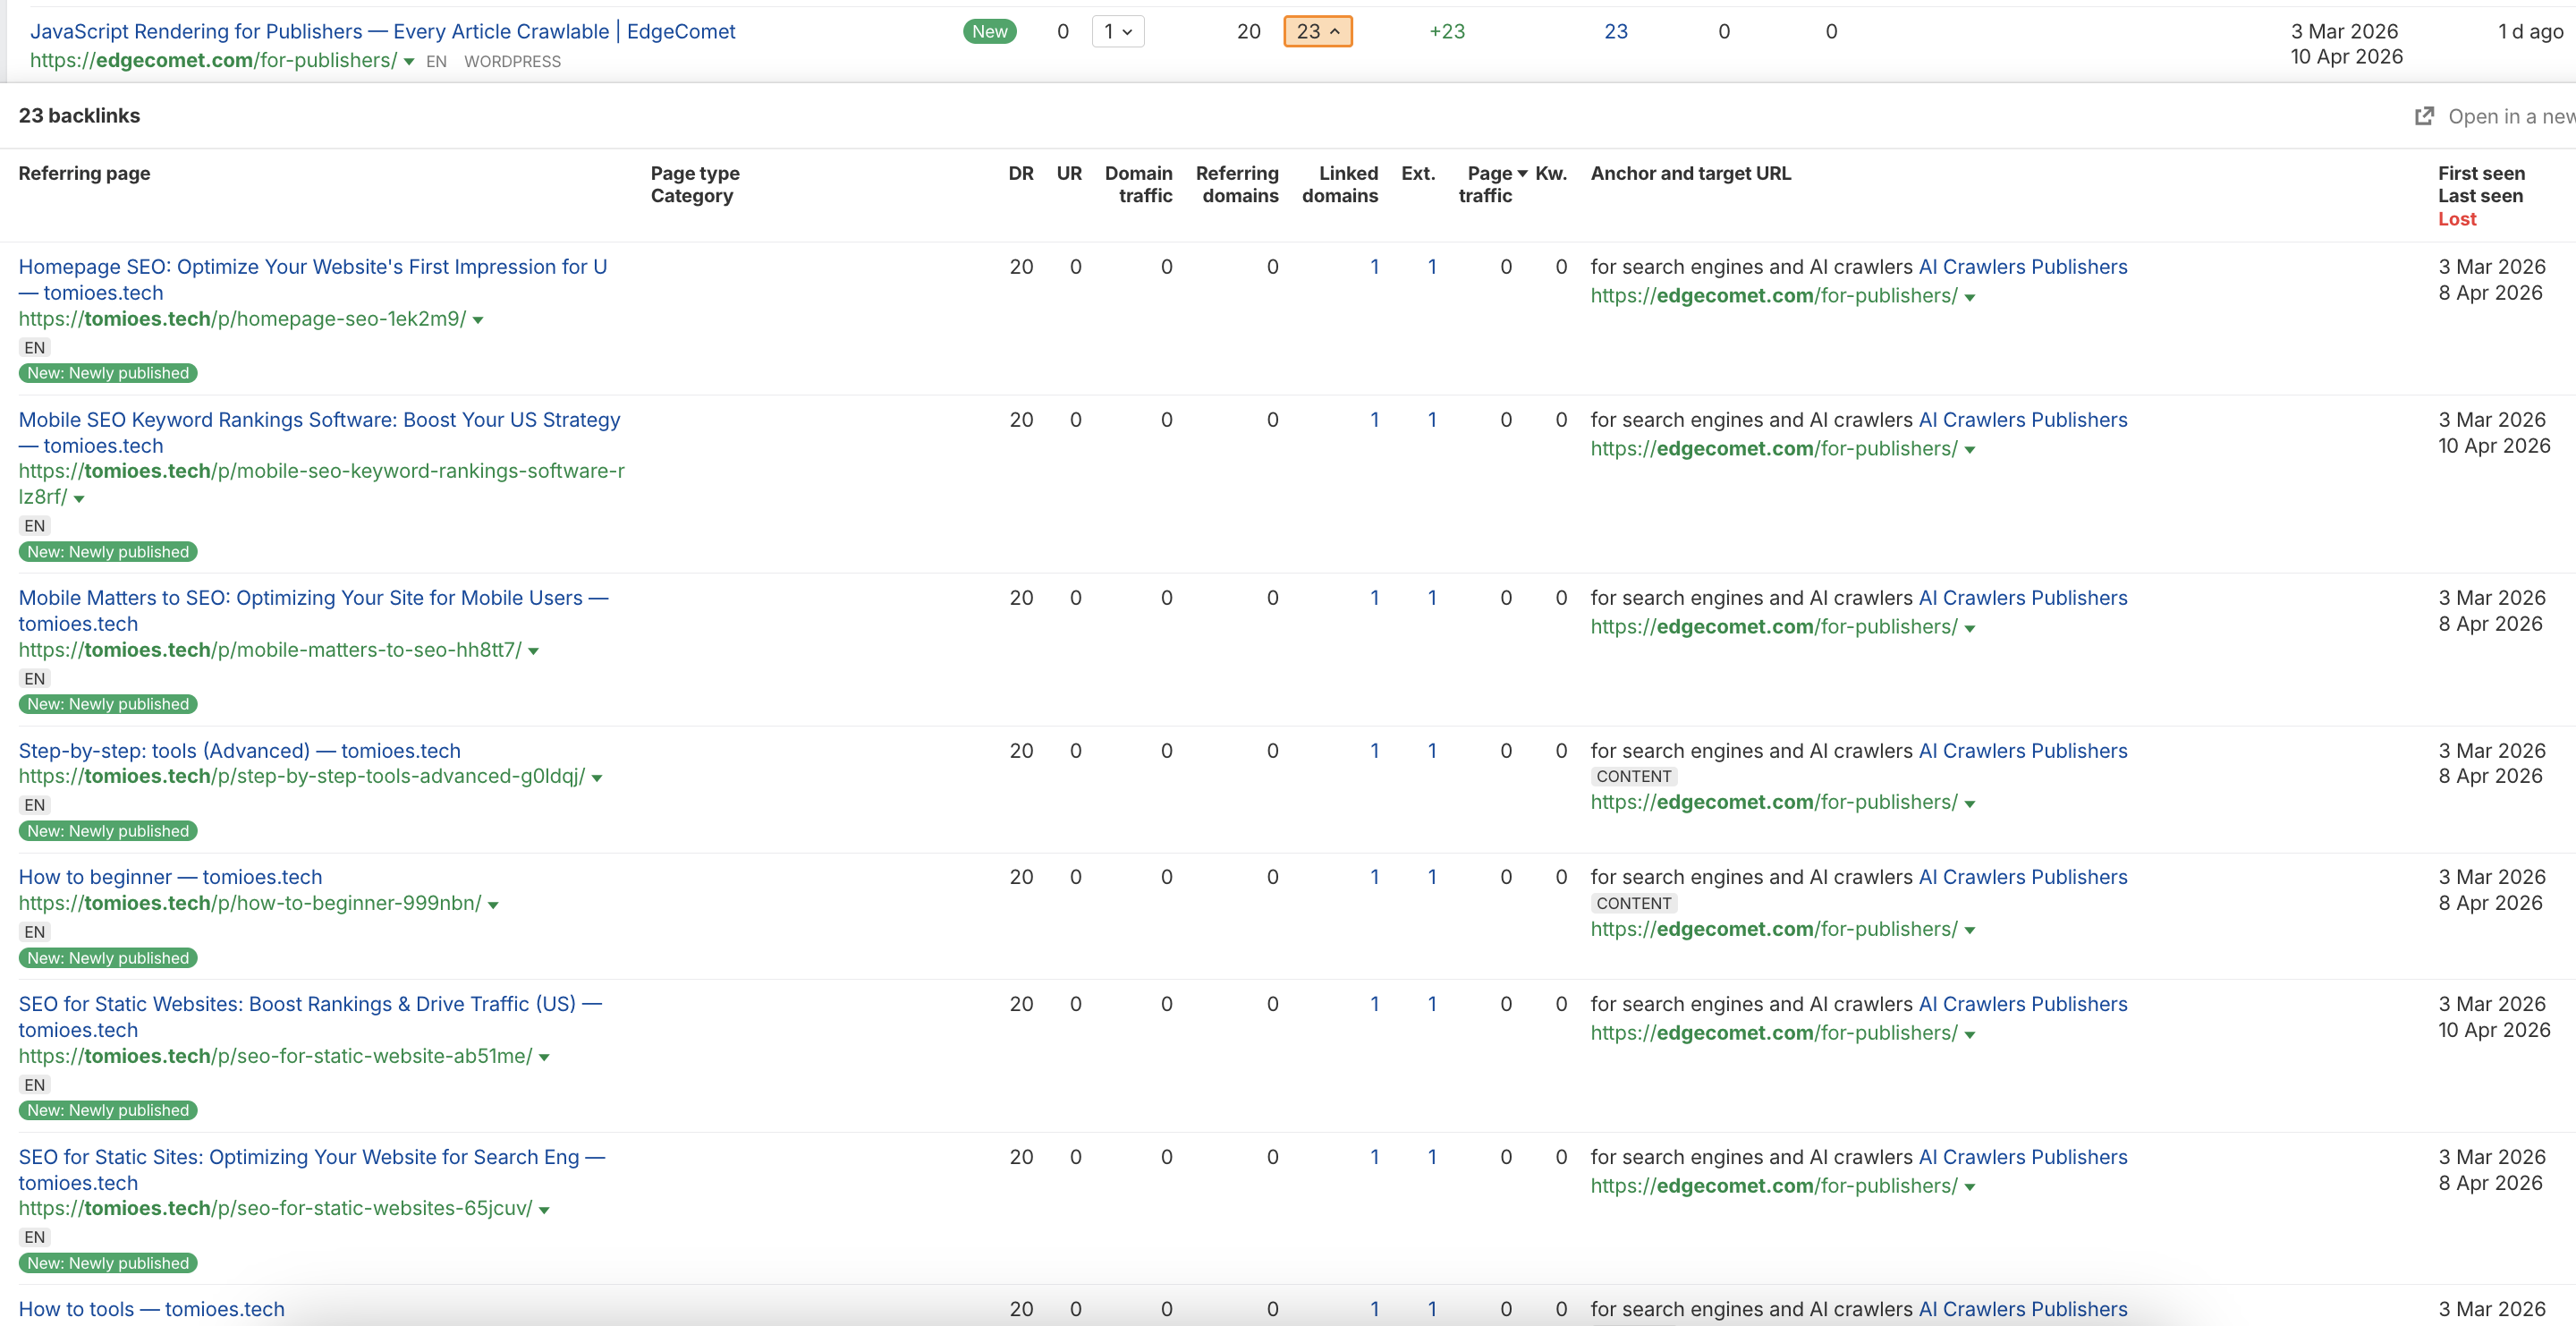Click the external-link icon beside Open in new

[x=2424, y=116]
